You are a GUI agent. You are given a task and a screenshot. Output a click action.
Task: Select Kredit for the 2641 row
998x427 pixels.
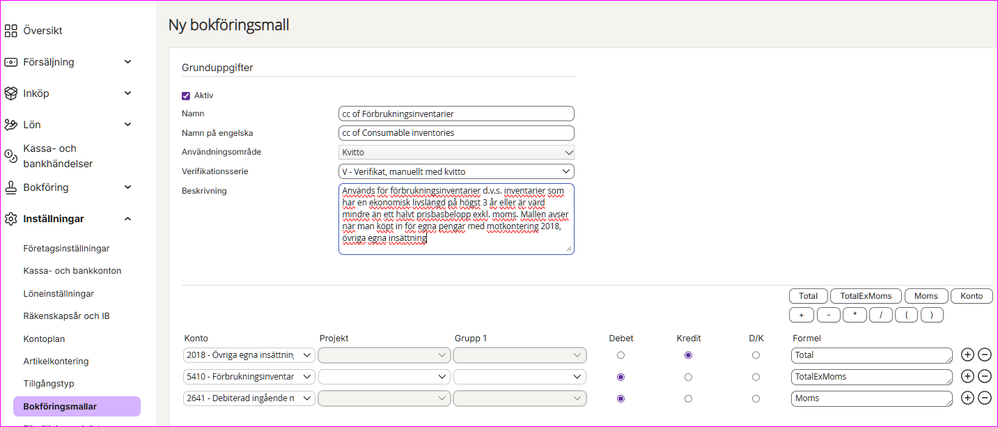click(688, 398)
